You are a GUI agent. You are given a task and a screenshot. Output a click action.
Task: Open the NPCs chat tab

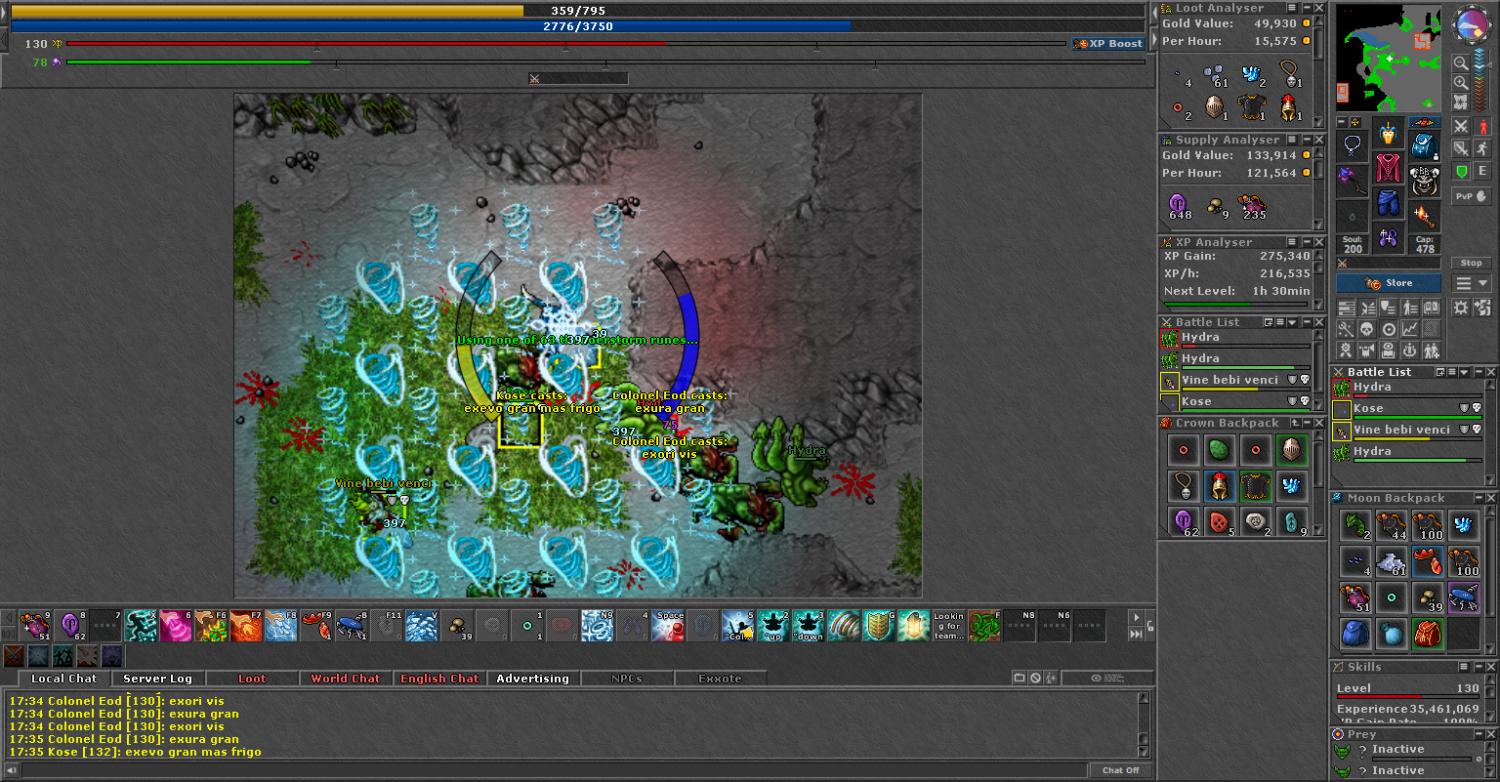pyautogui.click(x=627, y=678)
